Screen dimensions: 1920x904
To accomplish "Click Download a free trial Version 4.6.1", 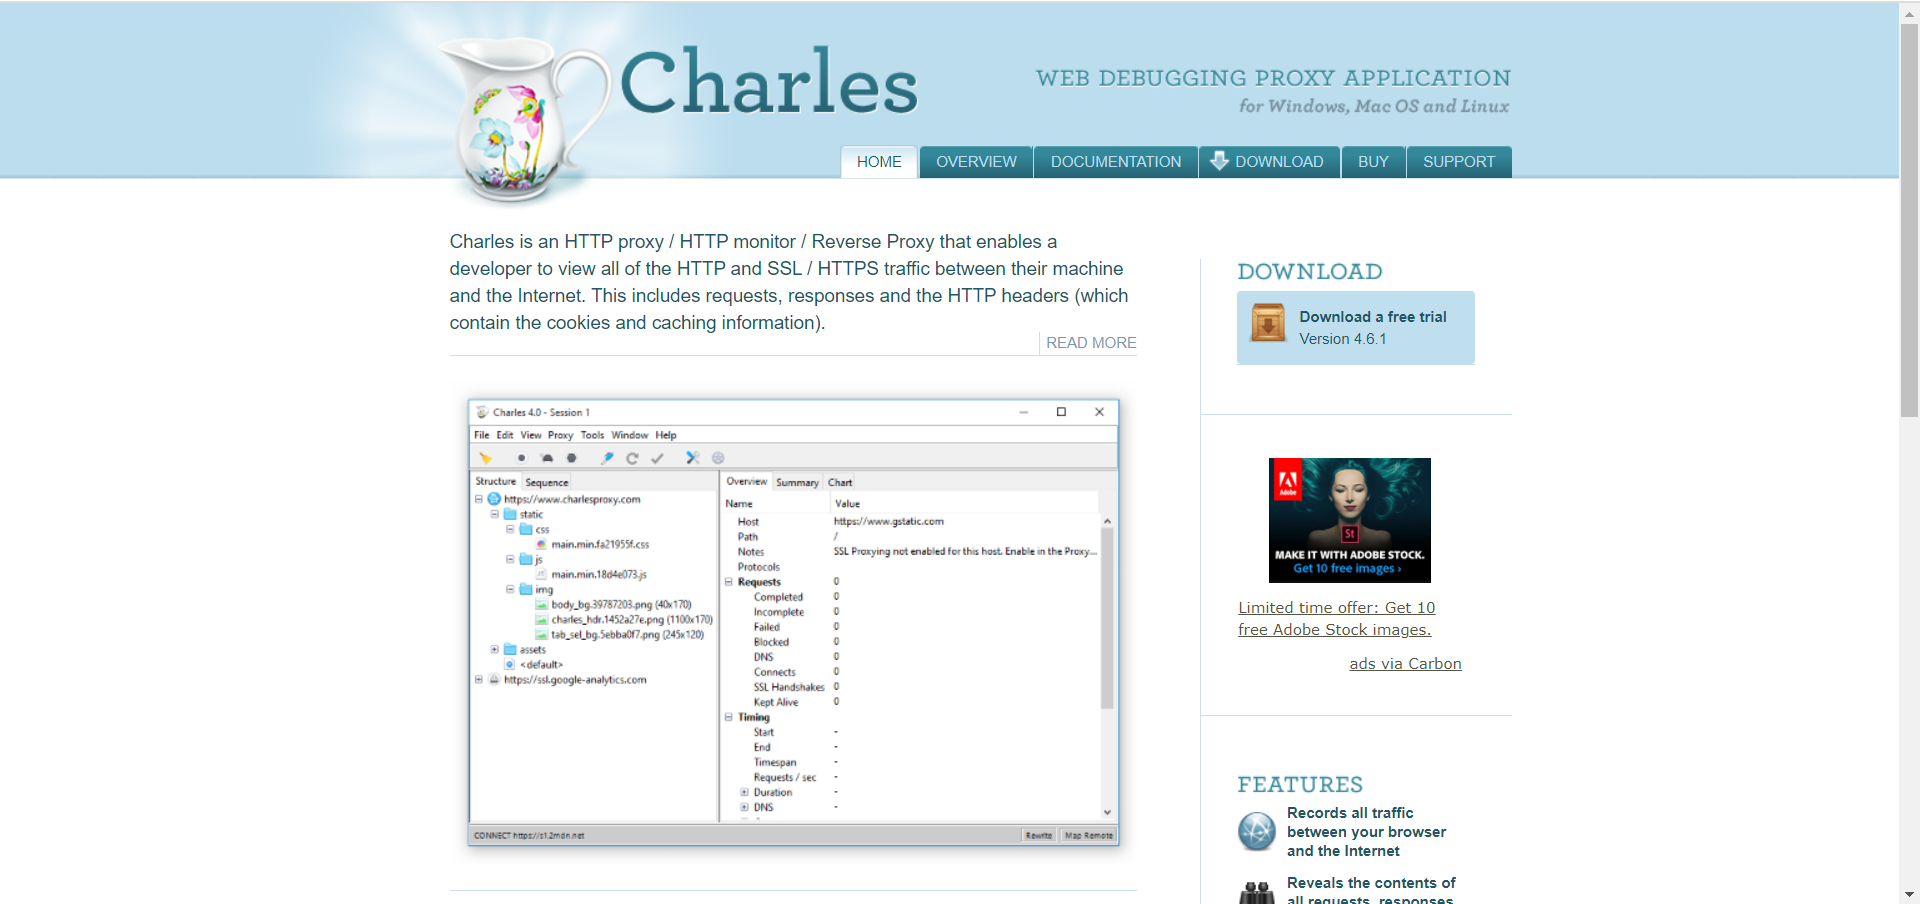I will coord(1355,328).
